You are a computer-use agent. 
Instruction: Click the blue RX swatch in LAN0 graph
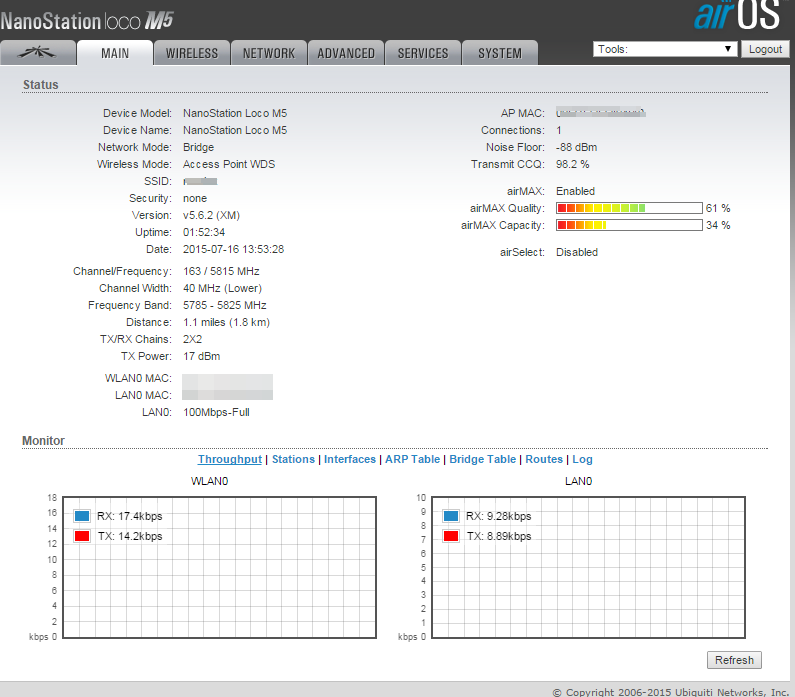(x=451, y=516)
